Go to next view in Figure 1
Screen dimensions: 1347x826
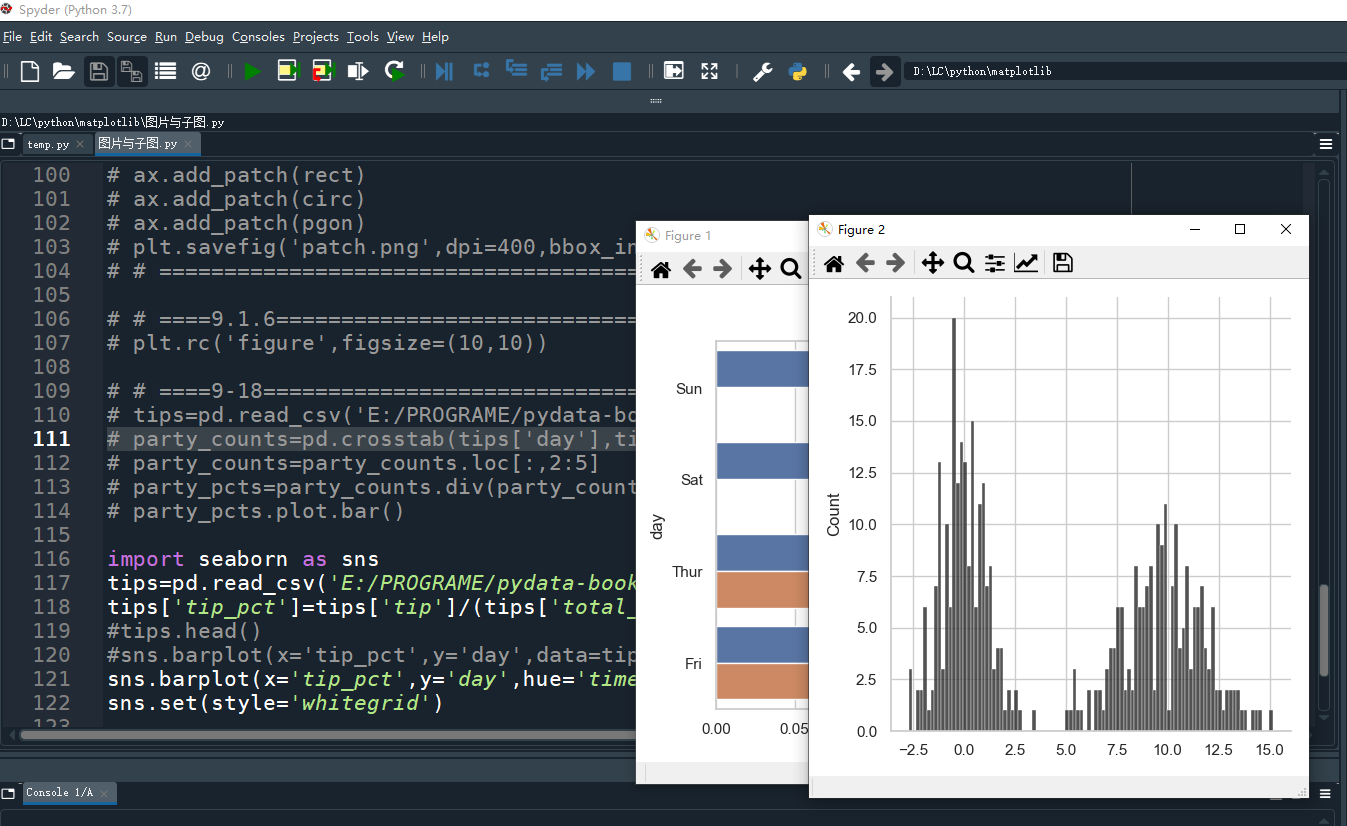(x=722, y=269)
